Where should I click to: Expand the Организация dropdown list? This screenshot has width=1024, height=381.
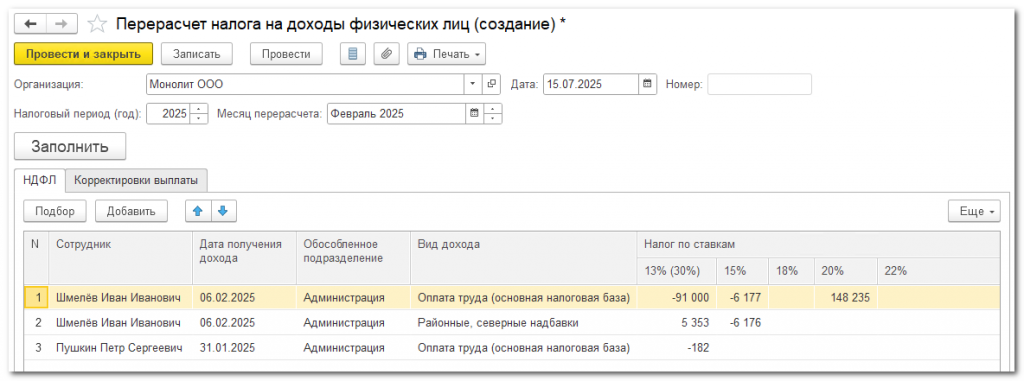pos(473,84)
